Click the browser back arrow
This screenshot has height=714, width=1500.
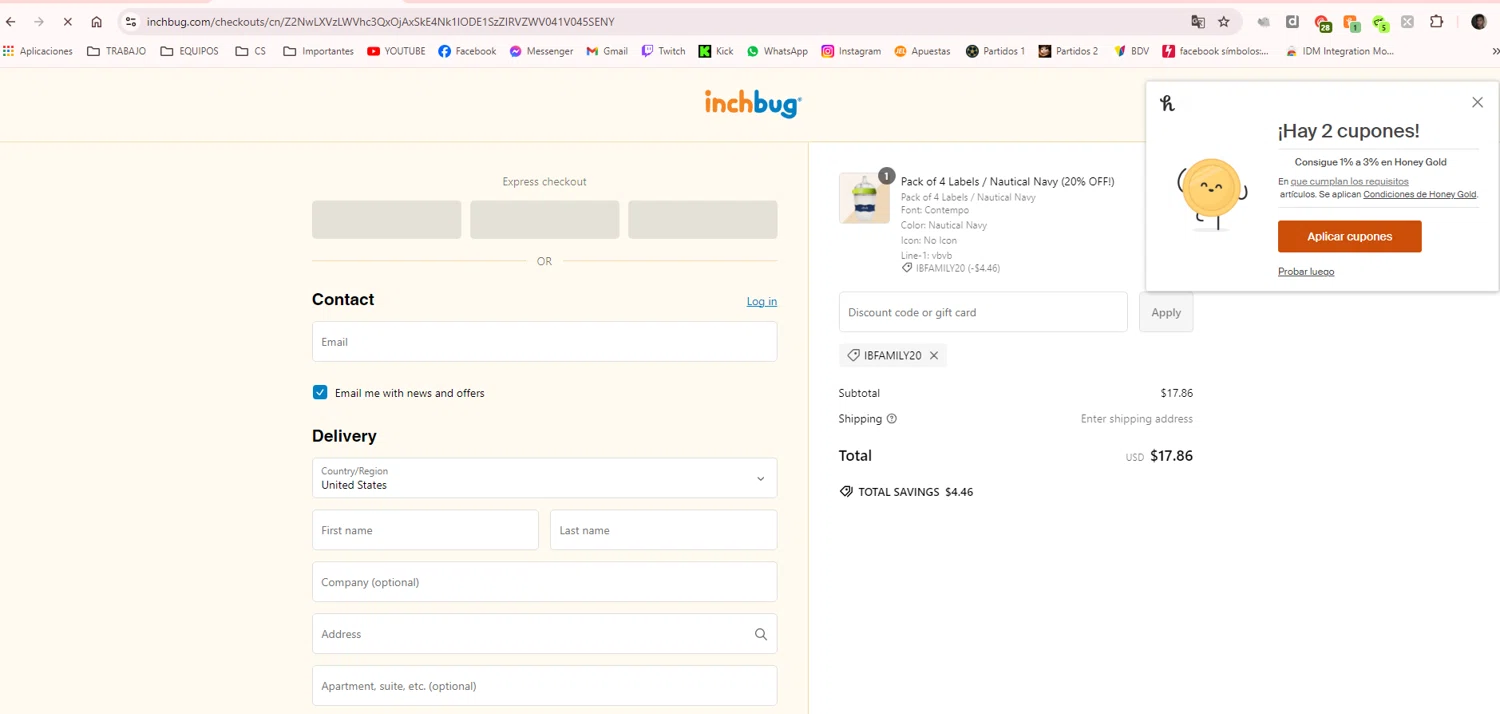11,22
